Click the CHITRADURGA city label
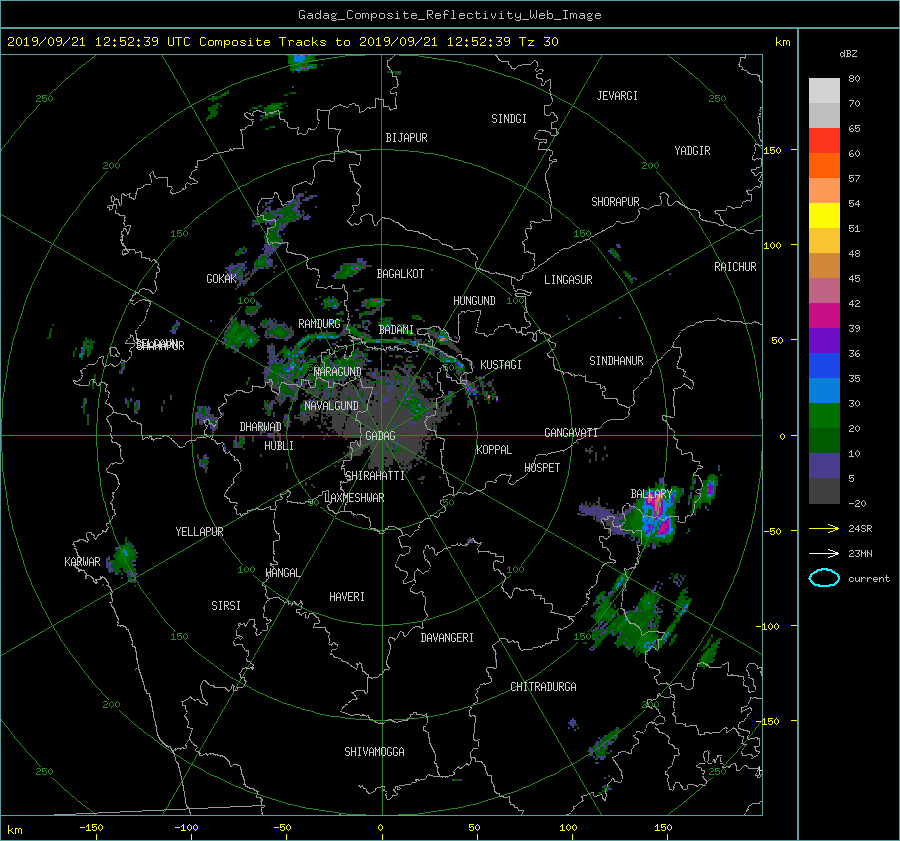The height and width of the screenshot is (841, 900). (x=543, y=687)
